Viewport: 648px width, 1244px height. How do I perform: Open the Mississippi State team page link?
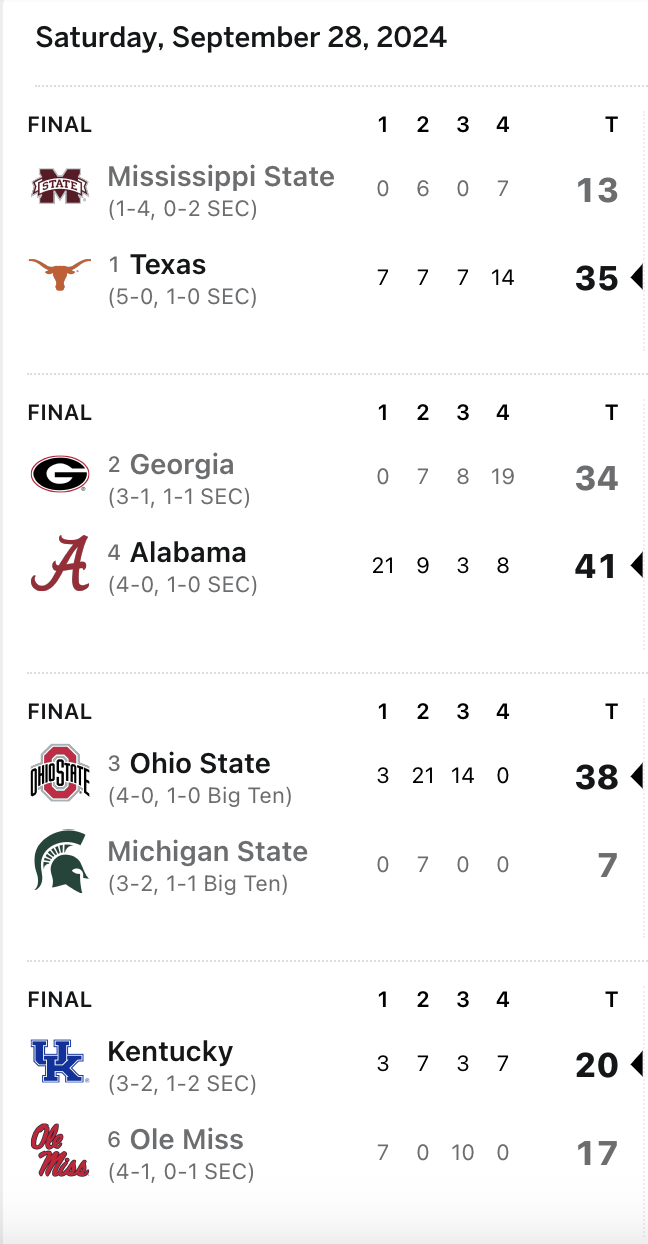[221, 177]
